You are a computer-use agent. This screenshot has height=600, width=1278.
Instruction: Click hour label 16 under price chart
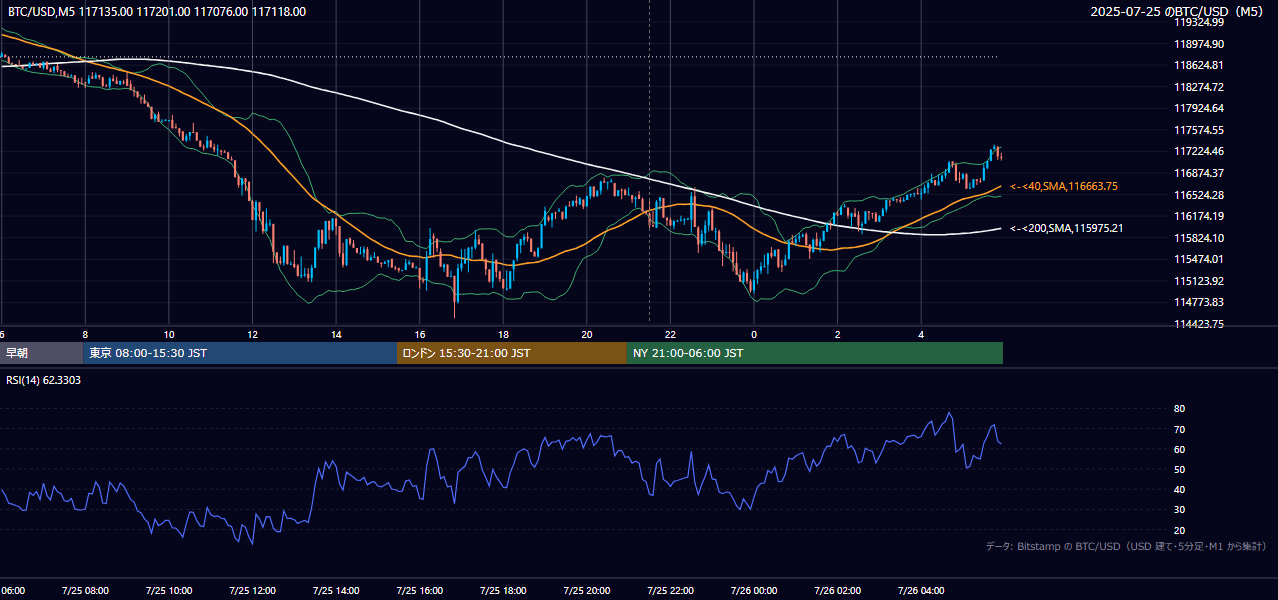pyautogui.click(x=420, y=334)
